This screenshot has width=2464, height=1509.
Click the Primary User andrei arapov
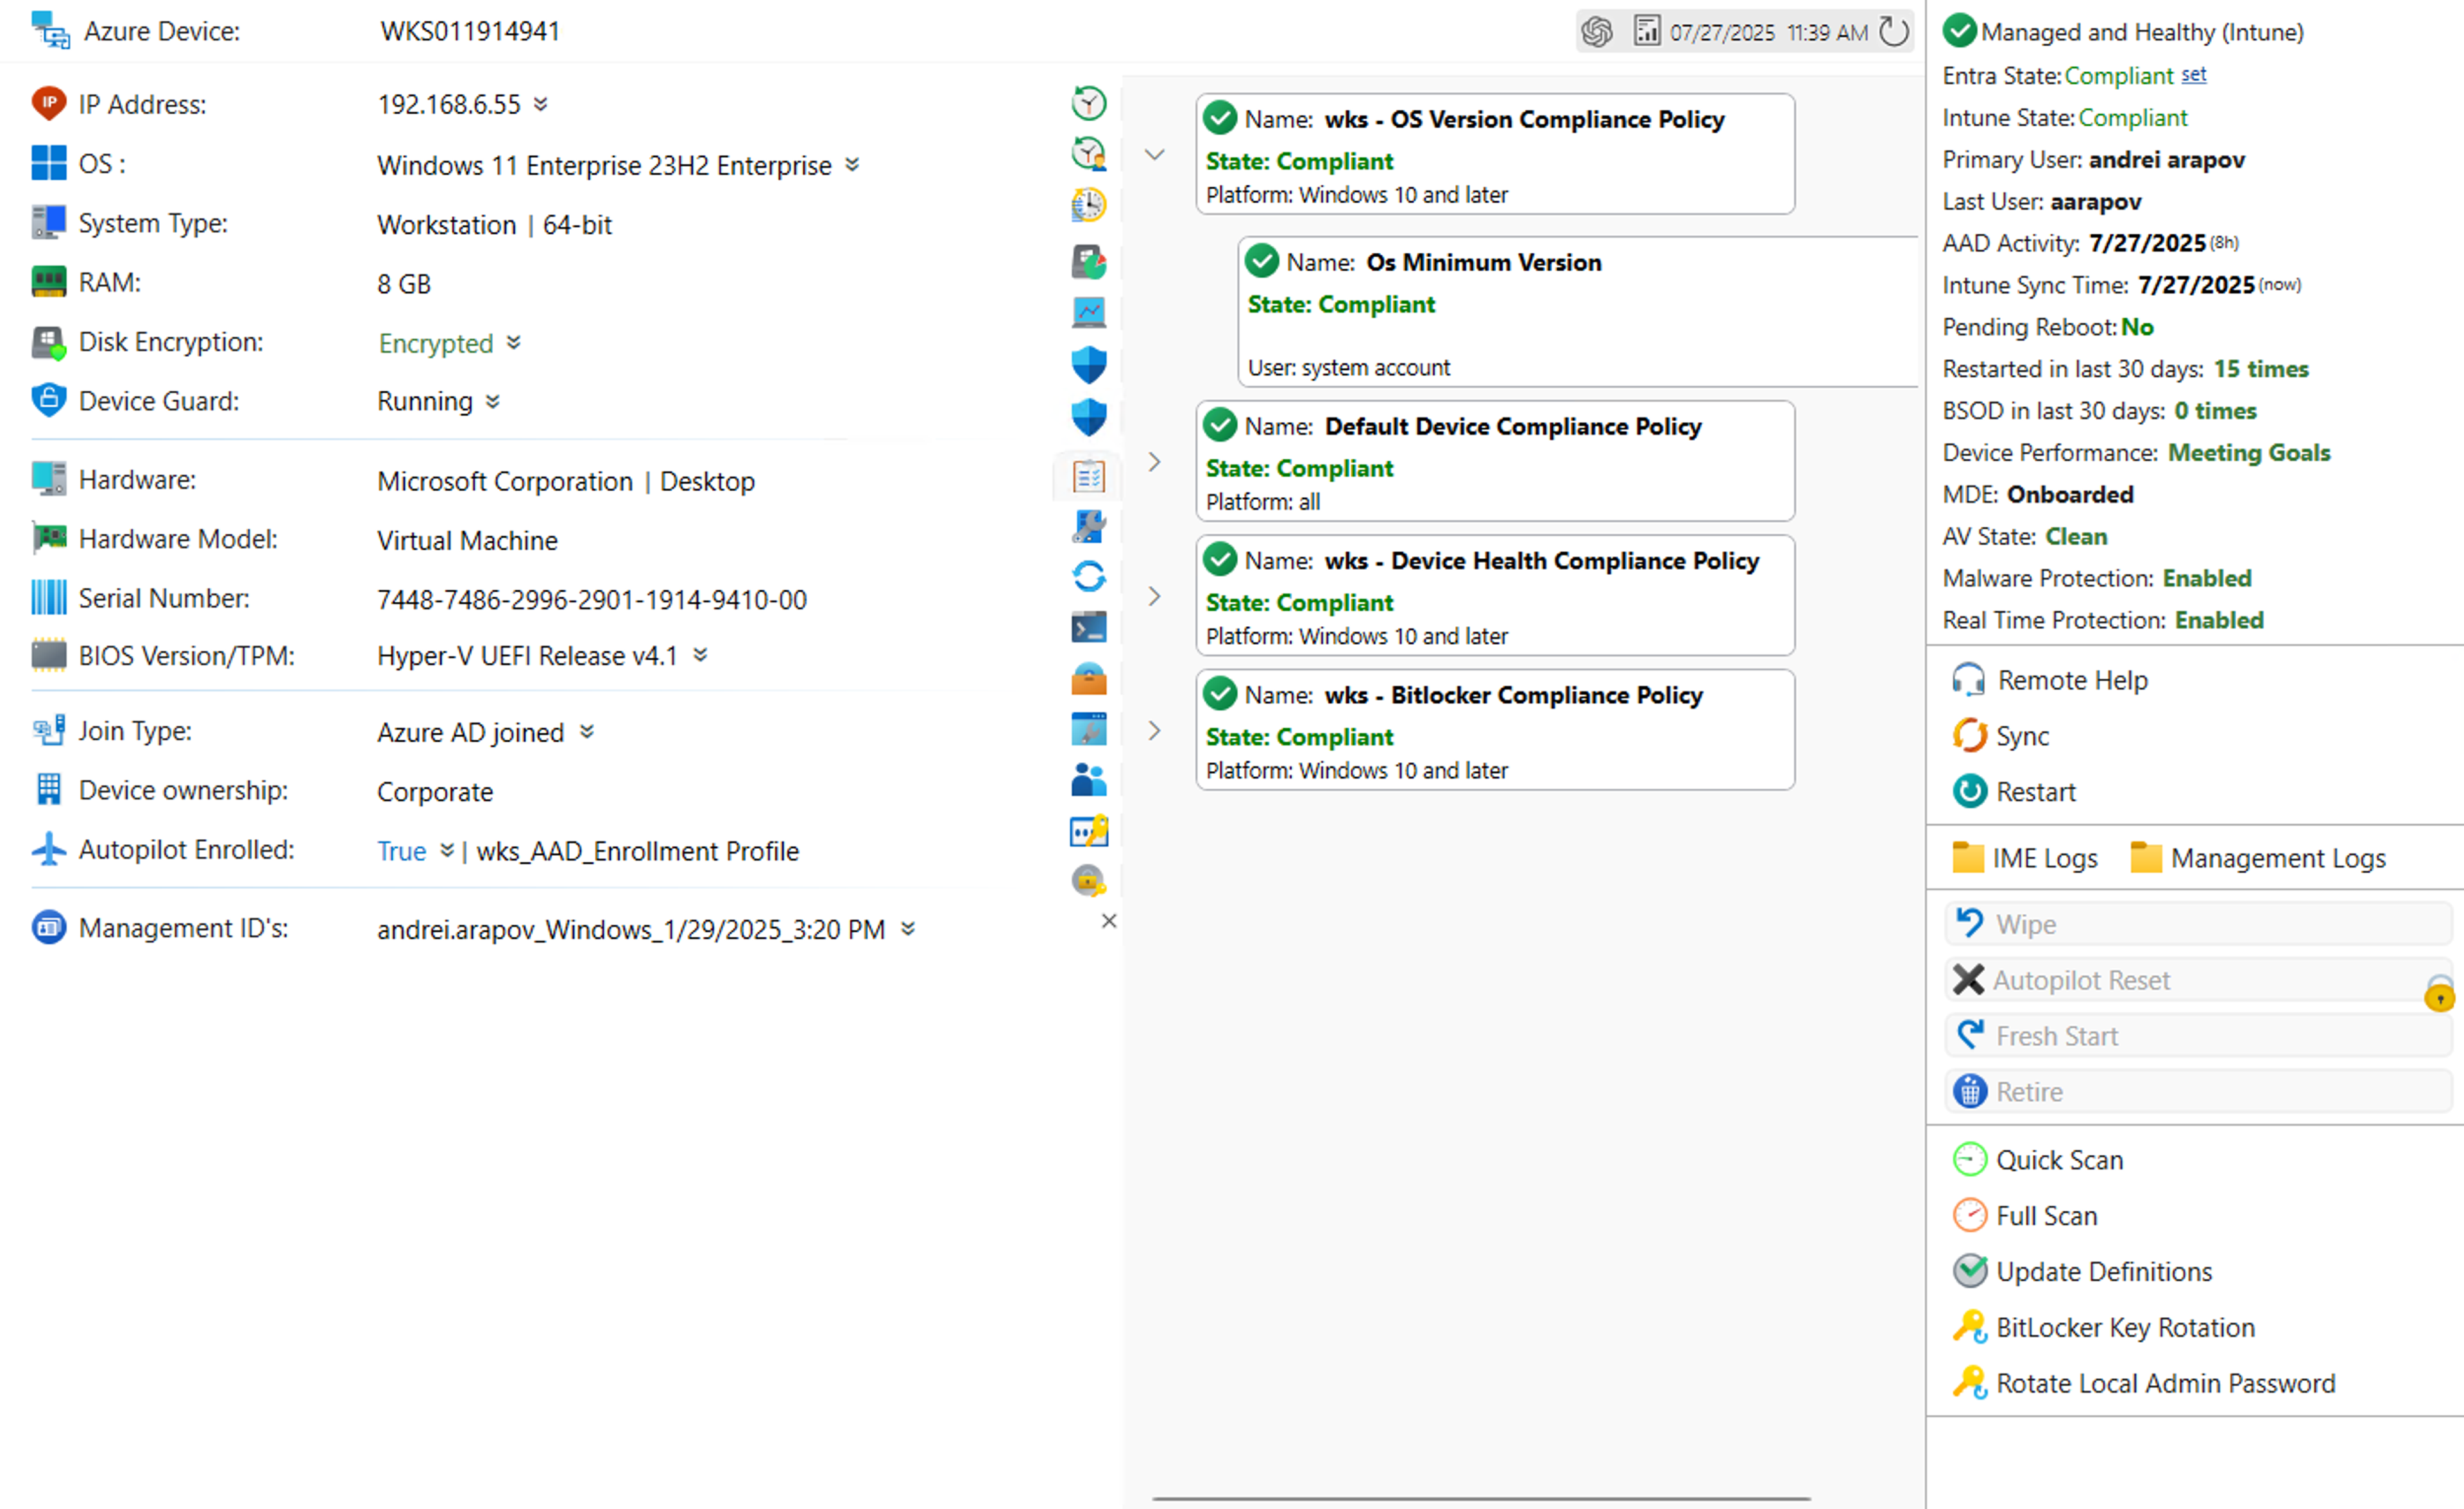click(x=2167, y=160)
